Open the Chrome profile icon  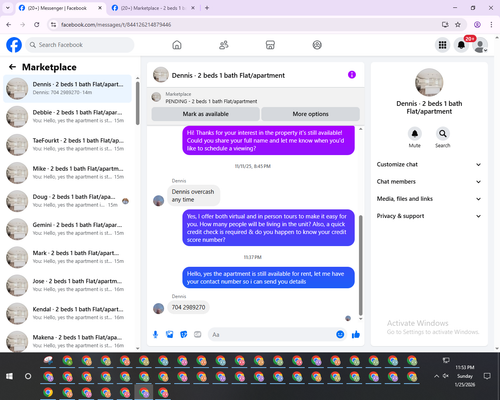point(477,25)
